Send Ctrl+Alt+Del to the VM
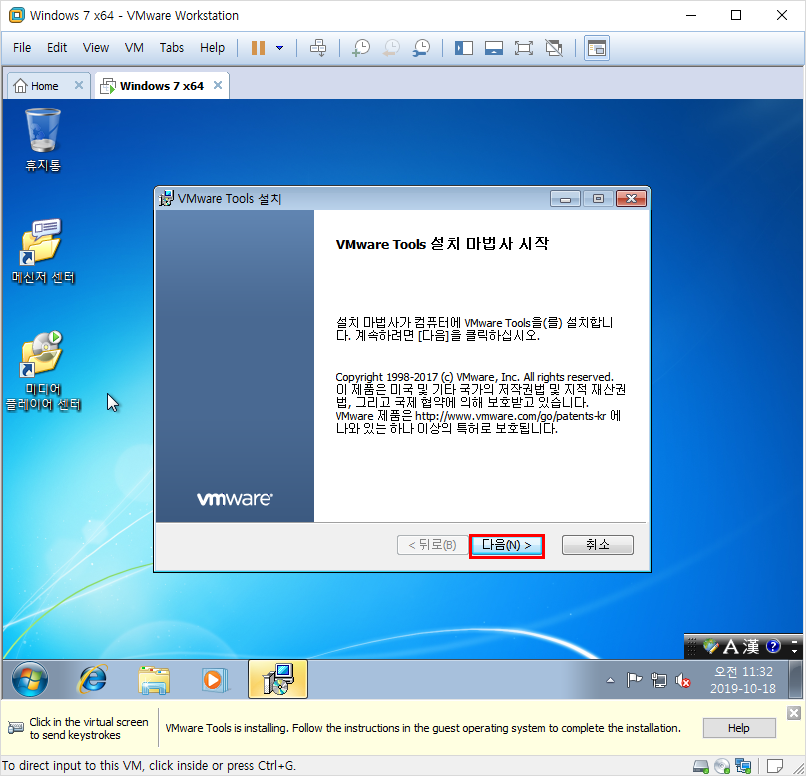This screenshot has height=776, width=806. [x=318, y=48]
